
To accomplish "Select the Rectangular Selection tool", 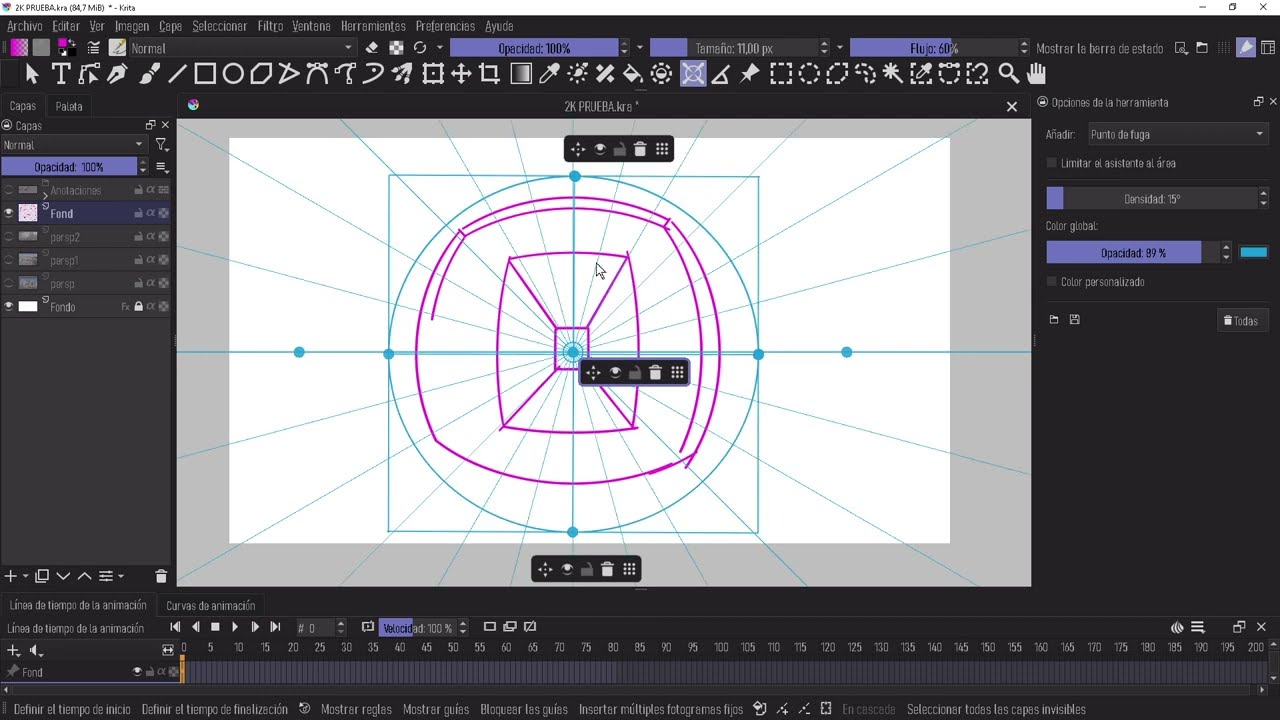I will click(781, 73).
